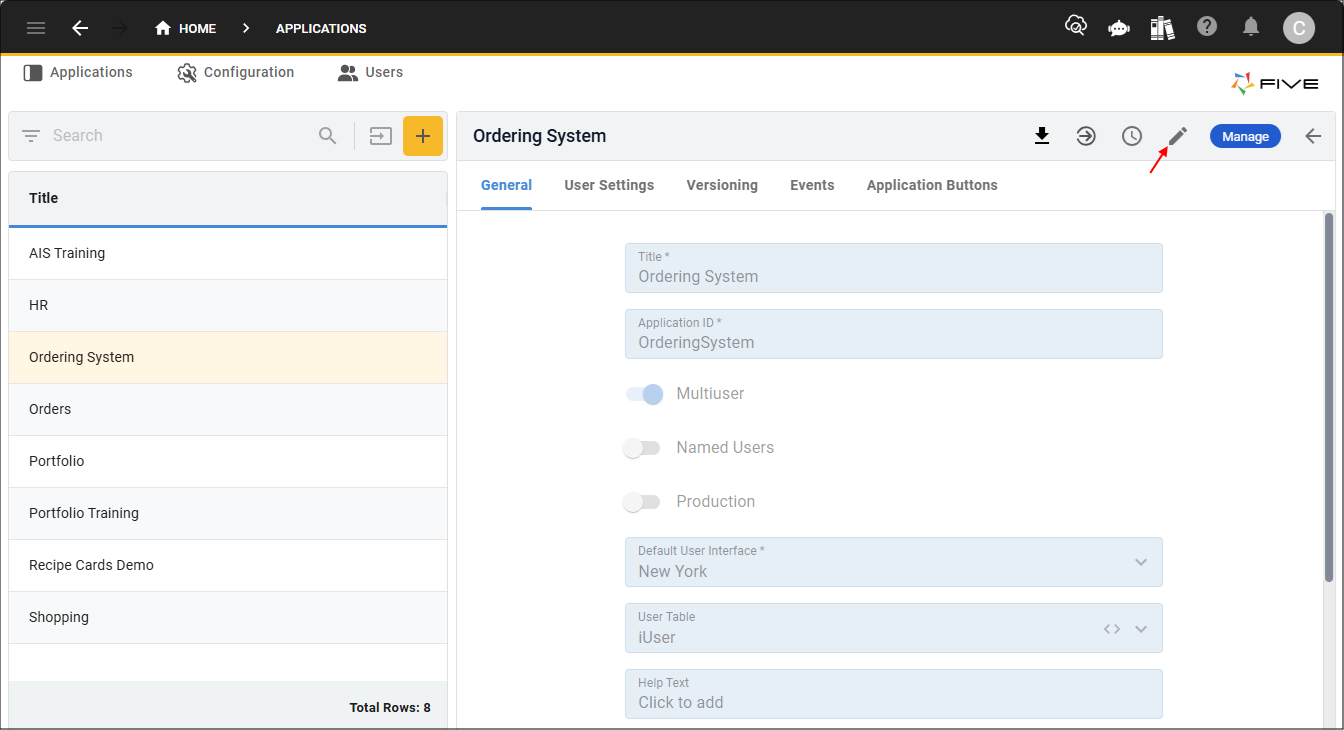This screenshot has width=1344, height=730.
Task: Open the cloud search icon in the header
Action: click(x=1076, y=27)
